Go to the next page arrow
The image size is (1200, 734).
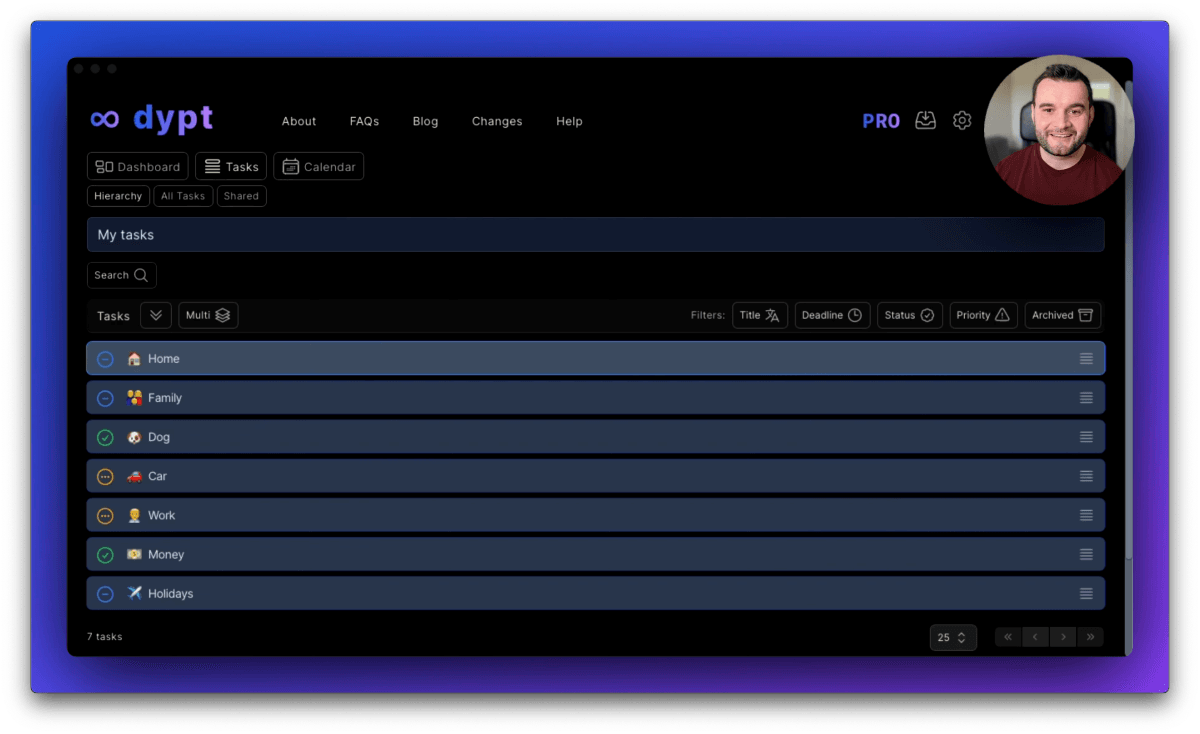[1063, 637]
